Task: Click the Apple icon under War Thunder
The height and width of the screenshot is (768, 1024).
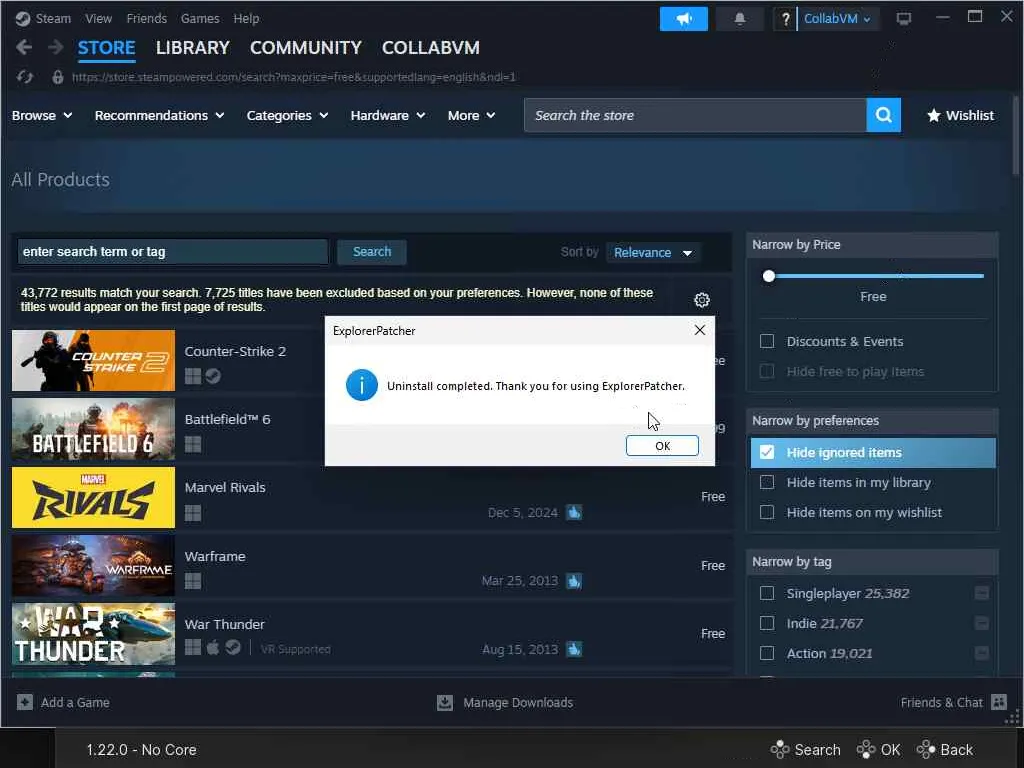Action: tap(213, 647)
